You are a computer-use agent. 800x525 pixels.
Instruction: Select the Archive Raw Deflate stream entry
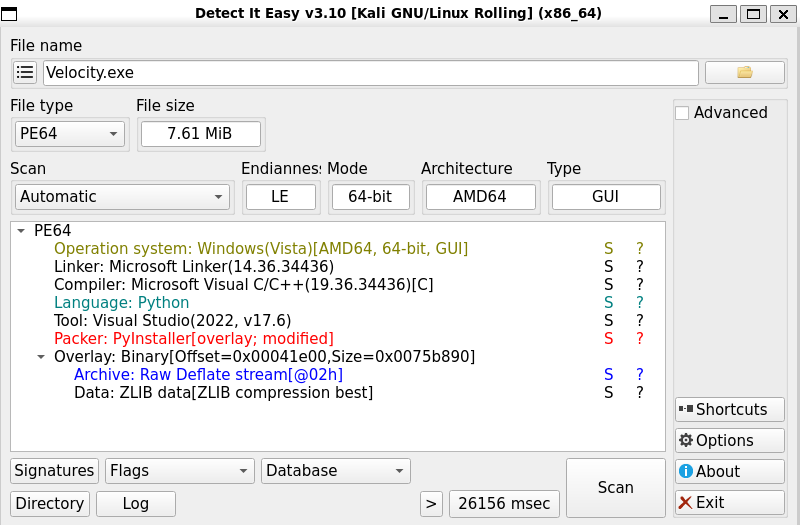point(208,375)
